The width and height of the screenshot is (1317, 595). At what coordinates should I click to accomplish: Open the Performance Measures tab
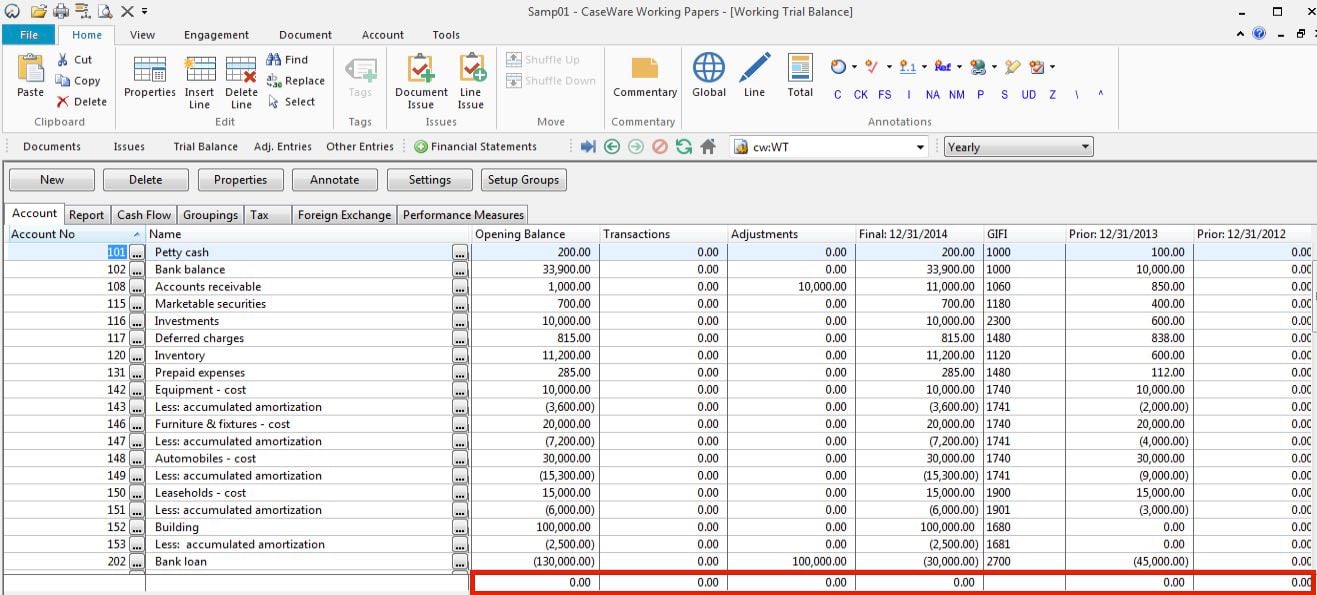tap(463, 214)
